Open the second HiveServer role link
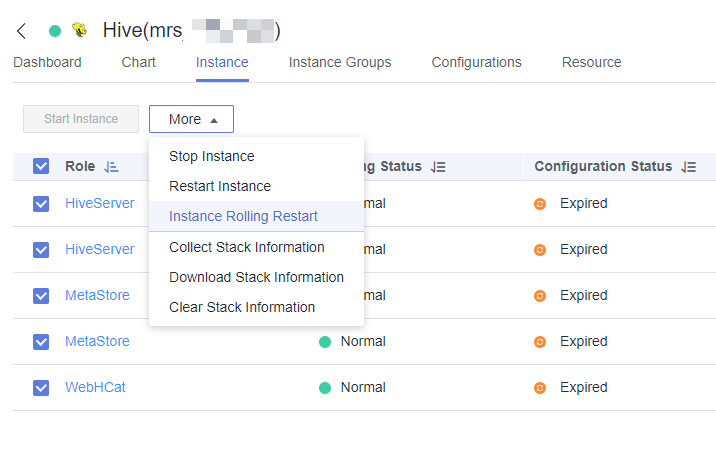The image size is (716, 452). [100, 249]
